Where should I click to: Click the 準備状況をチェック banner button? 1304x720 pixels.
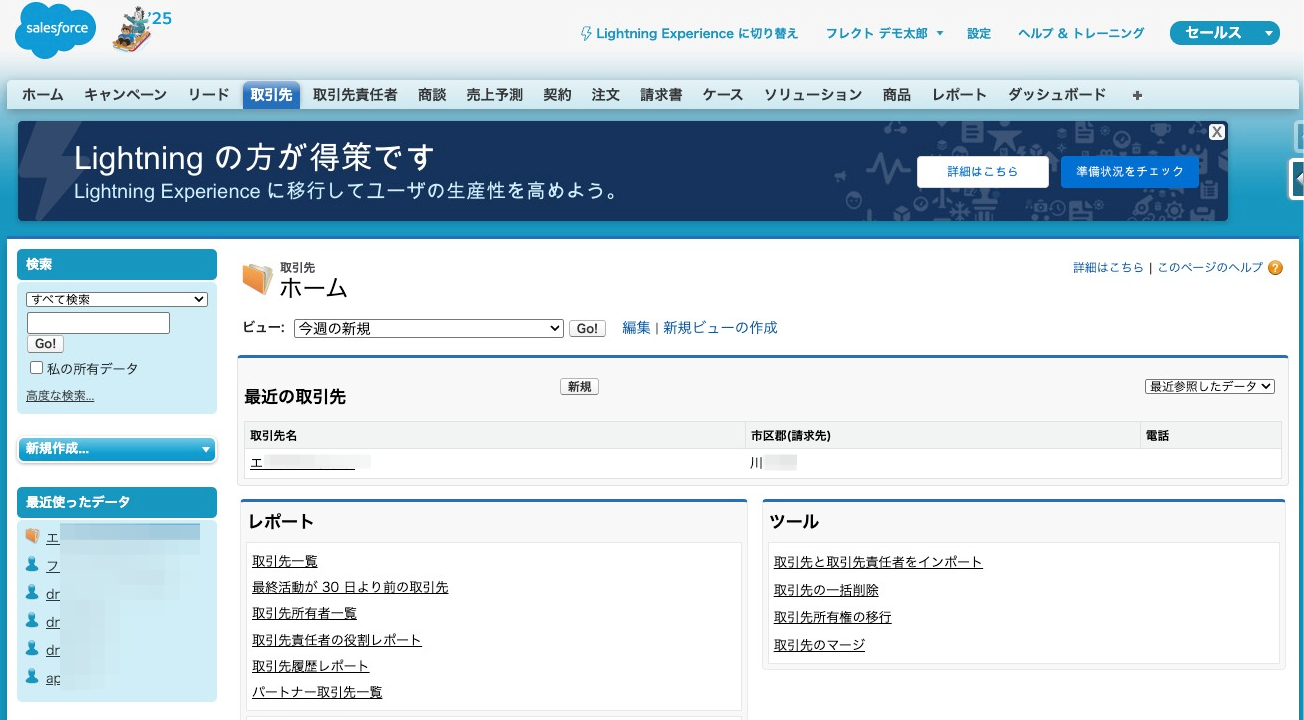[x=1129, y=171]
